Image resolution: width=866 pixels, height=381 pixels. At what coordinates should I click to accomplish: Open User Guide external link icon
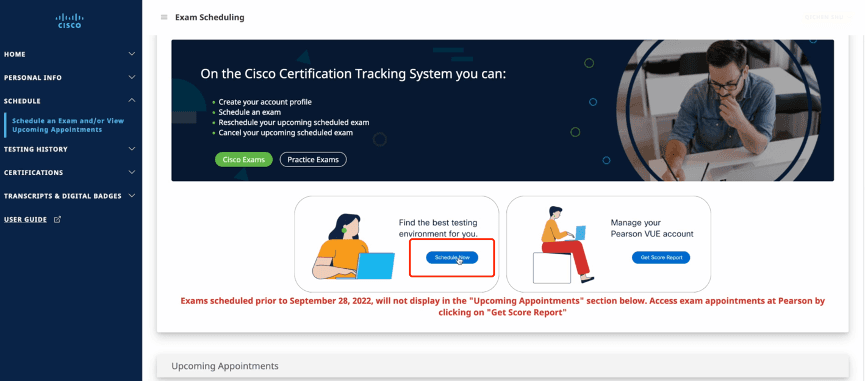pyautogui.click(x=57, y=219)
